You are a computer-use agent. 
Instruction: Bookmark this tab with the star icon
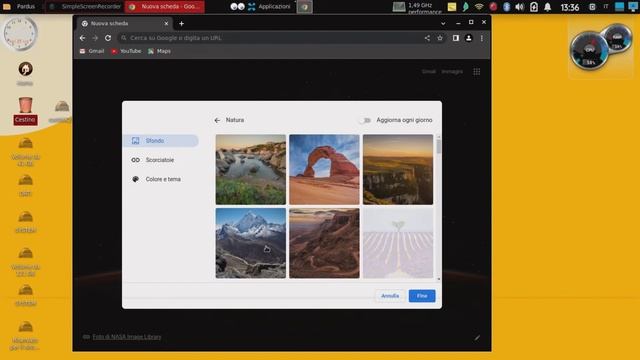(440, 38)
